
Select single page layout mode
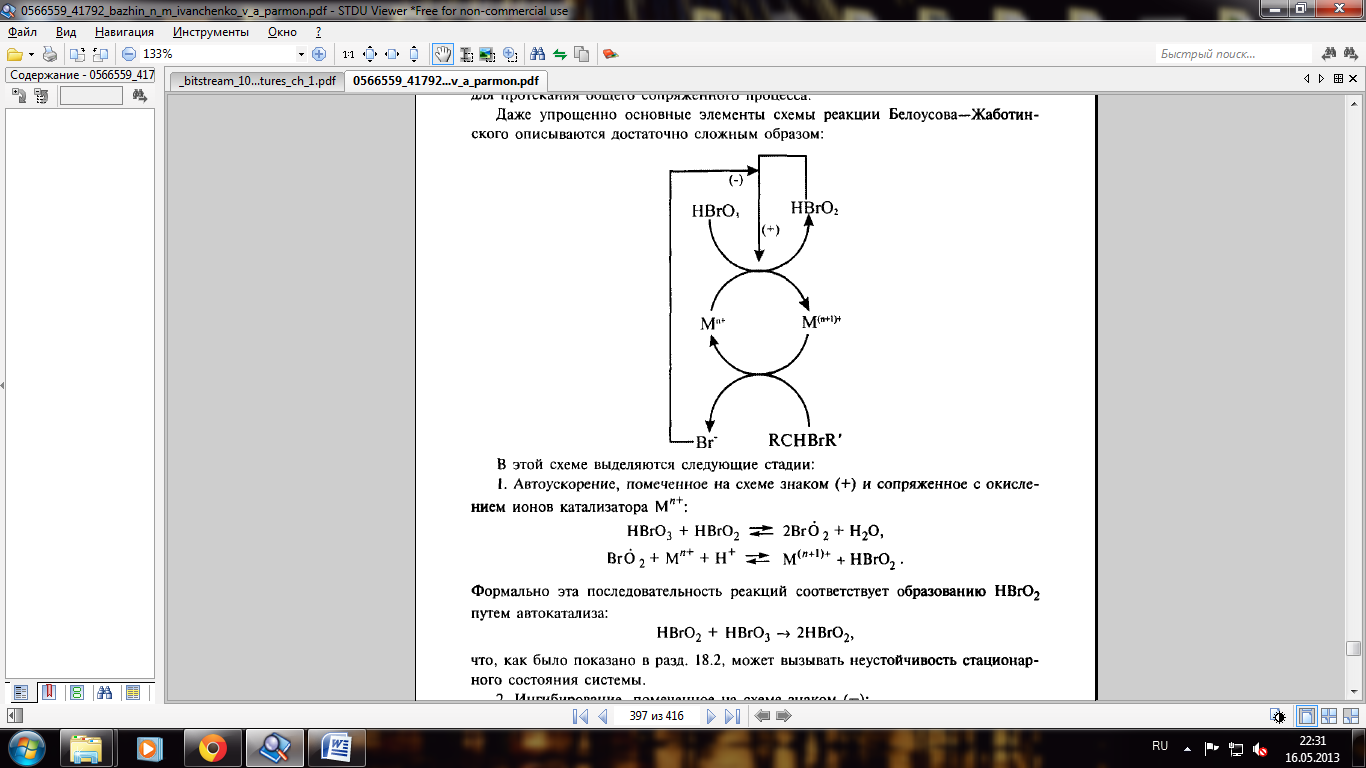tap(1307, 716)
